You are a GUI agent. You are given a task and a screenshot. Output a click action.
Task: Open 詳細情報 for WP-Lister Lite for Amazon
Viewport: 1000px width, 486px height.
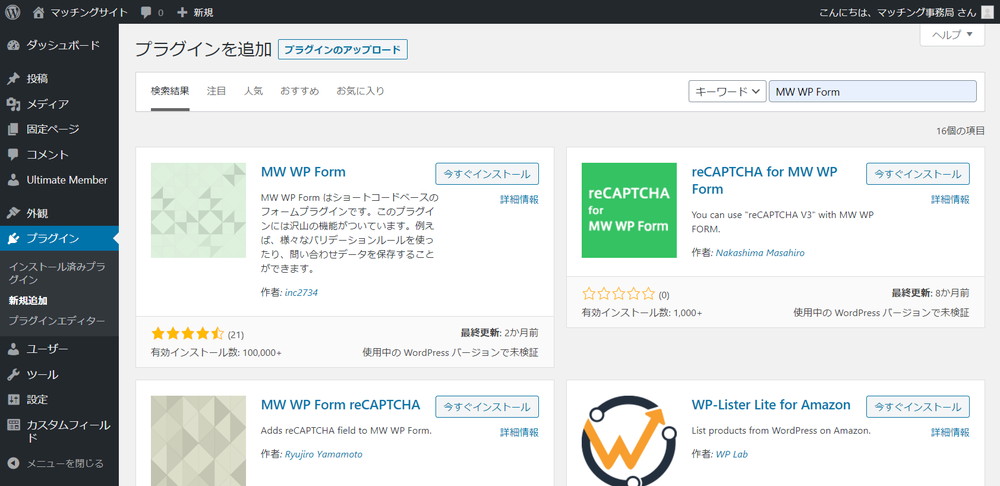point(950,432)
